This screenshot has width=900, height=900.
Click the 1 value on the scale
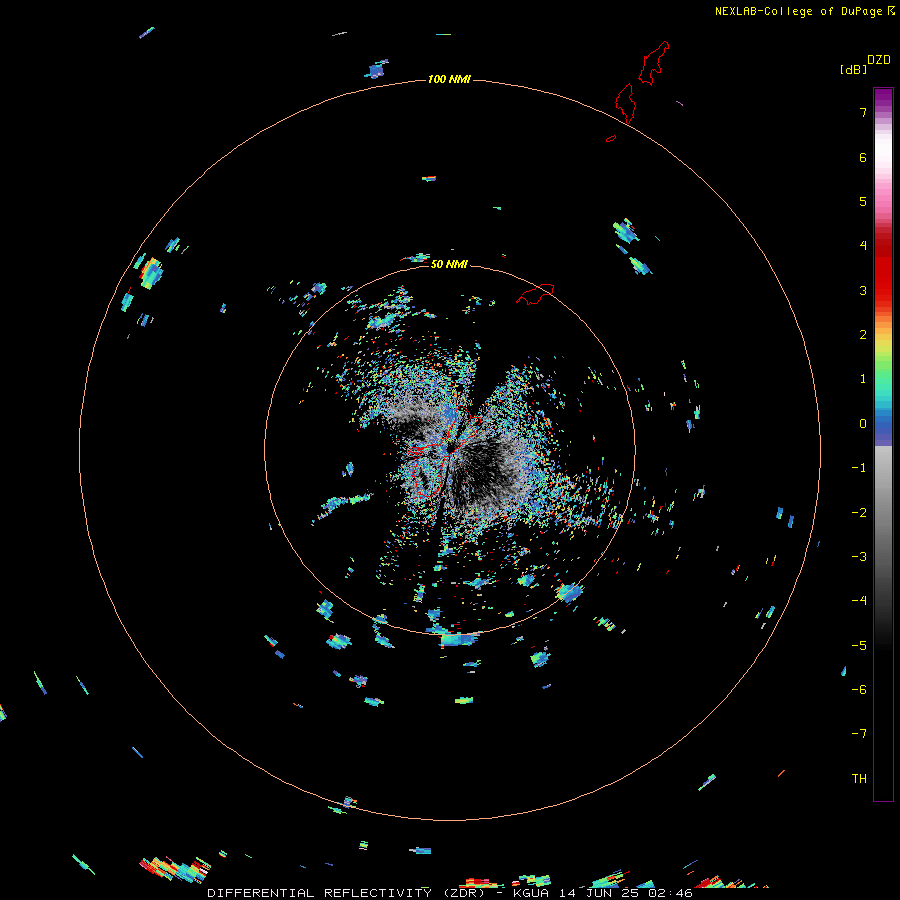(863, 379)
